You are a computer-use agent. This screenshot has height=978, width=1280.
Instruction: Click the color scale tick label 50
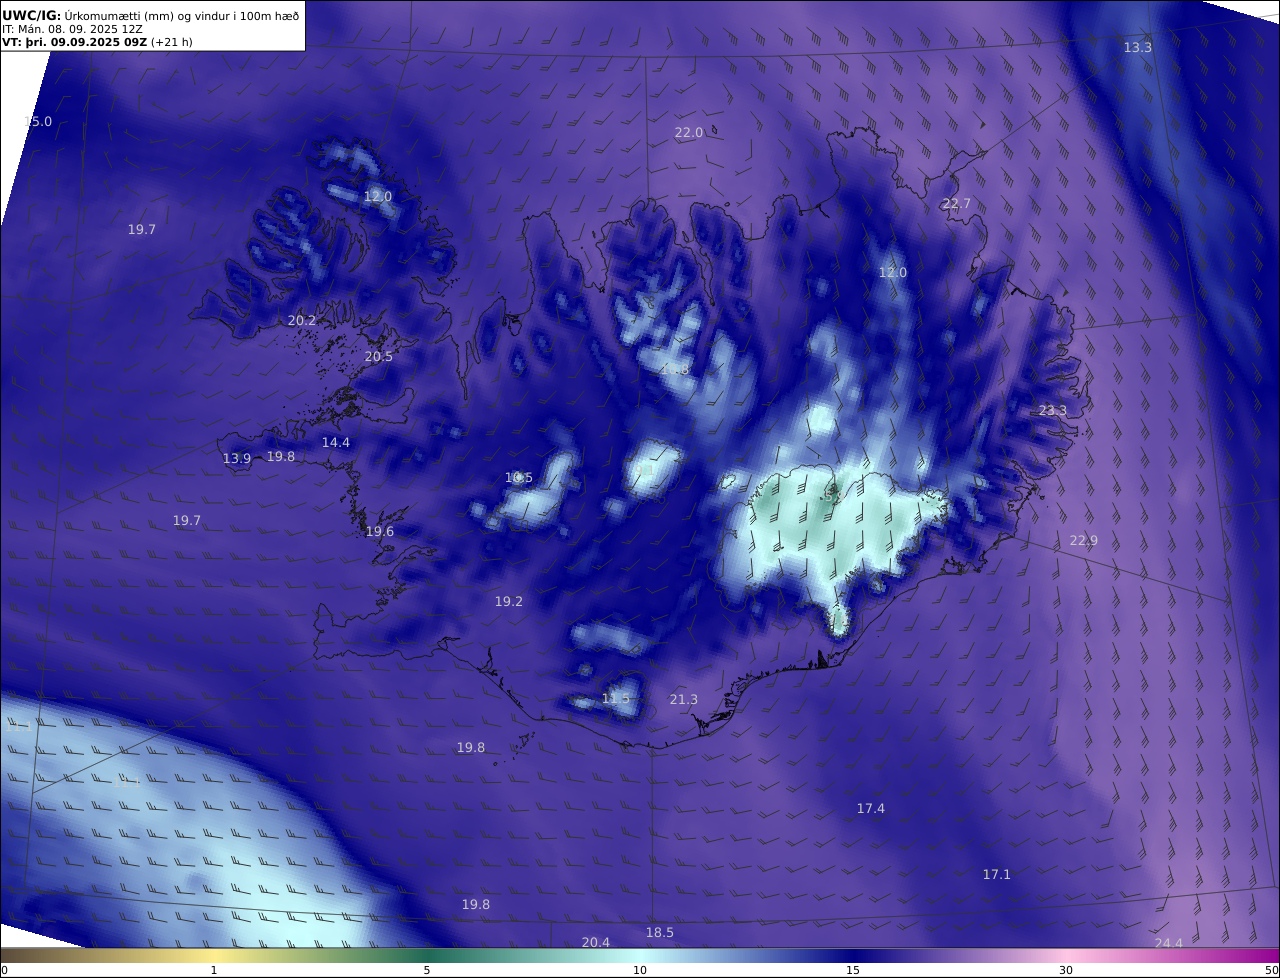pyautogui.click(x=1271, y=970)
